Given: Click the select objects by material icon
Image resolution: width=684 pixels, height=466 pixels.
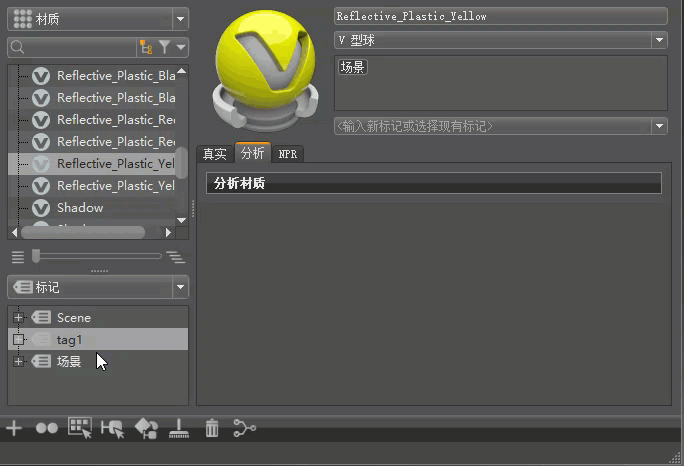Looking at the screenshot, I should click(113, 428).
